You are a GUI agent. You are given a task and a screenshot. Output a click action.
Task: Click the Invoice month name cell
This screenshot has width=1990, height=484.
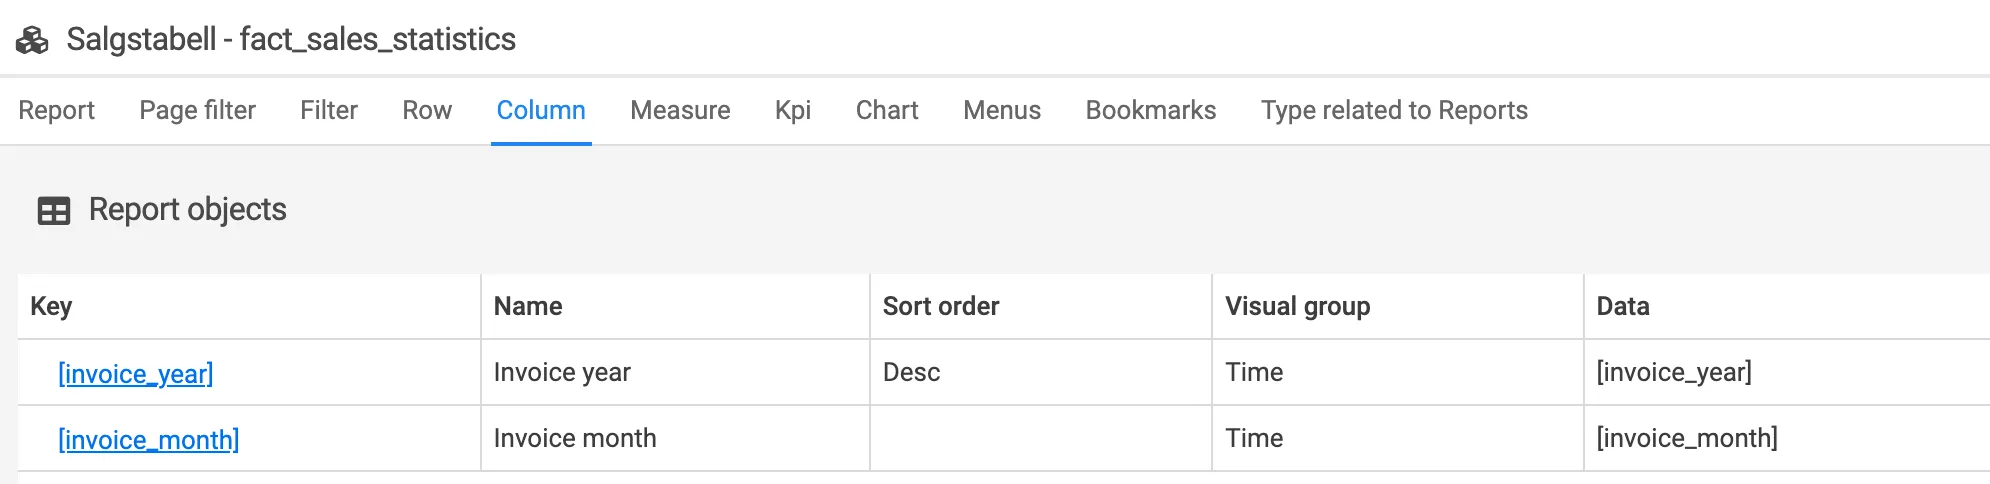click(x=575, y=438)
